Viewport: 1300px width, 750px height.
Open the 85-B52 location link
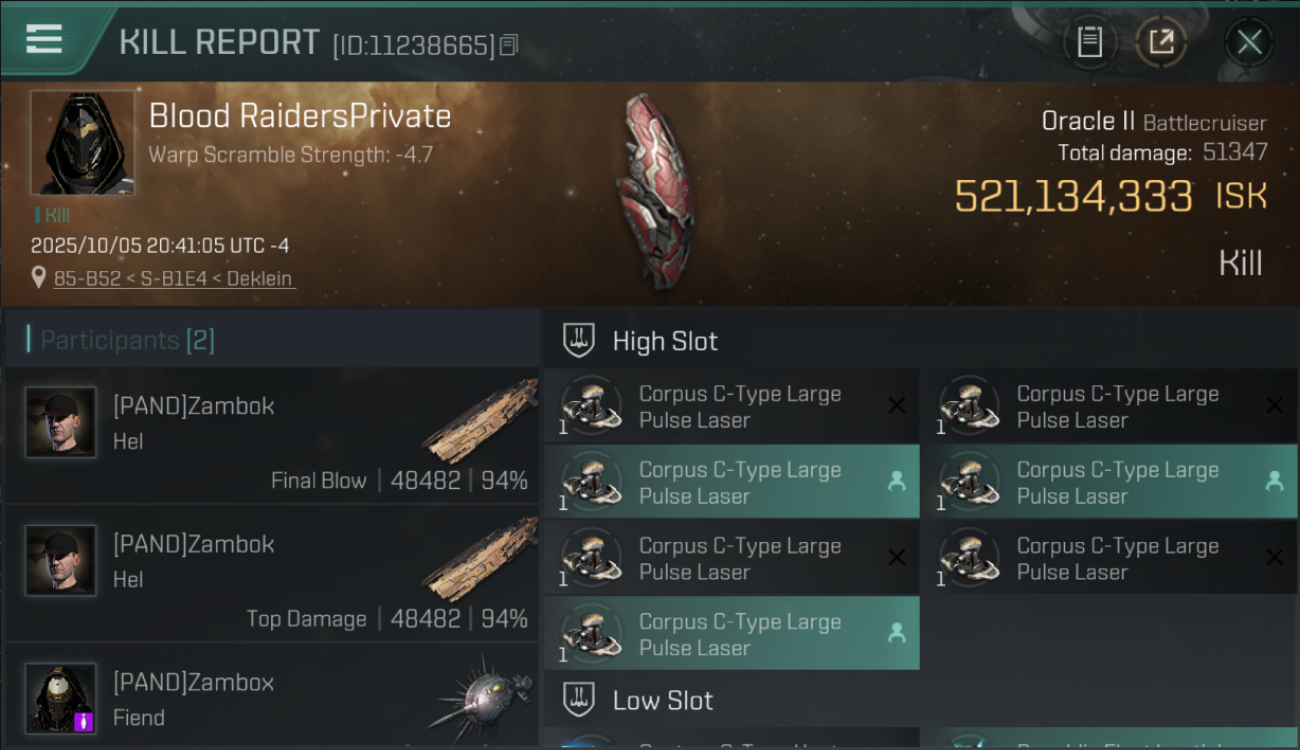pos(175,279)
